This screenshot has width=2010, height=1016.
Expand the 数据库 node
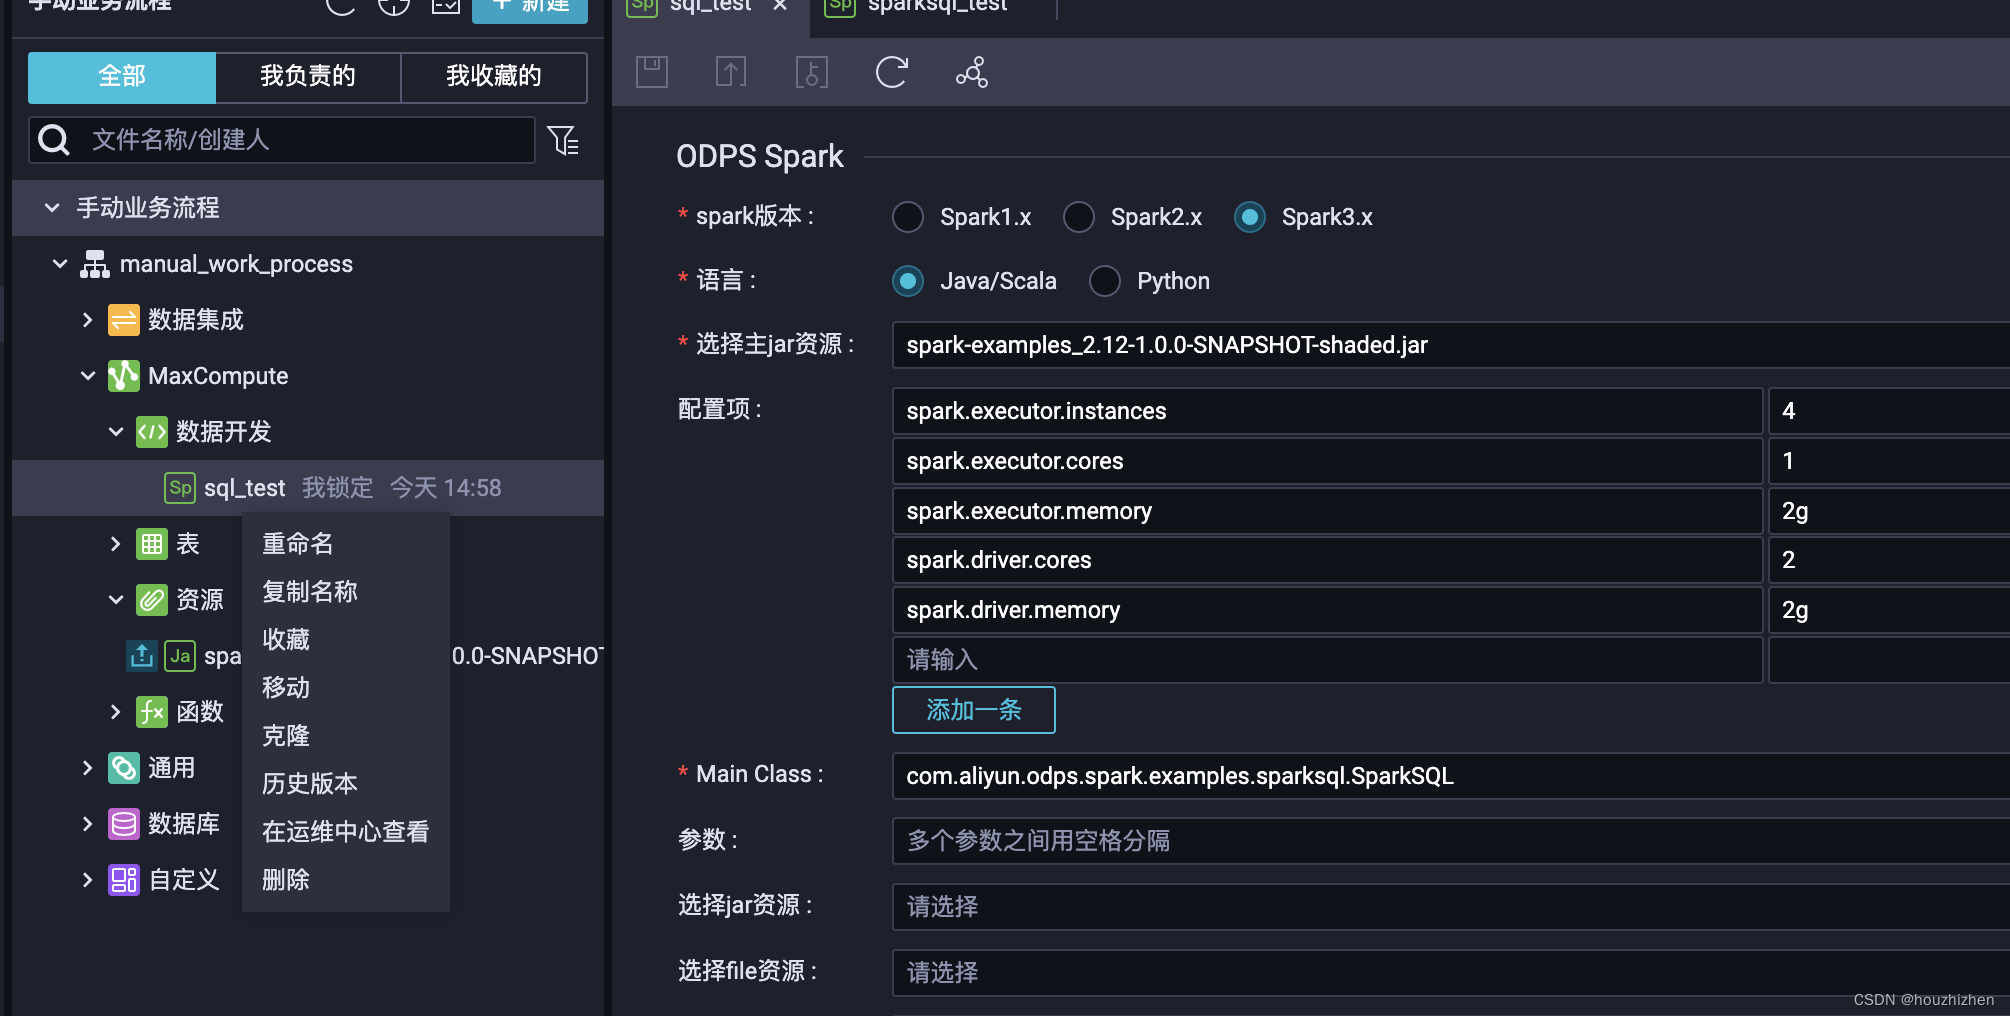[88, 824]
